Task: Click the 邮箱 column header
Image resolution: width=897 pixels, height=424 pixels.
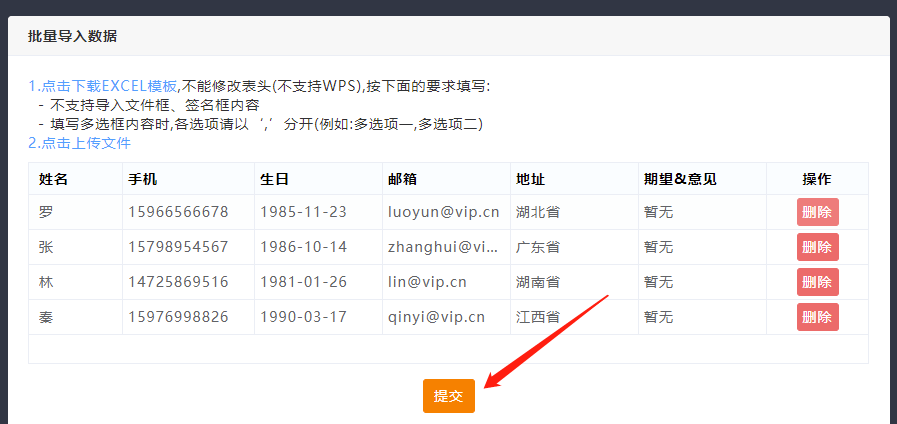Action: pyautogui.click(x=402, y=179)
